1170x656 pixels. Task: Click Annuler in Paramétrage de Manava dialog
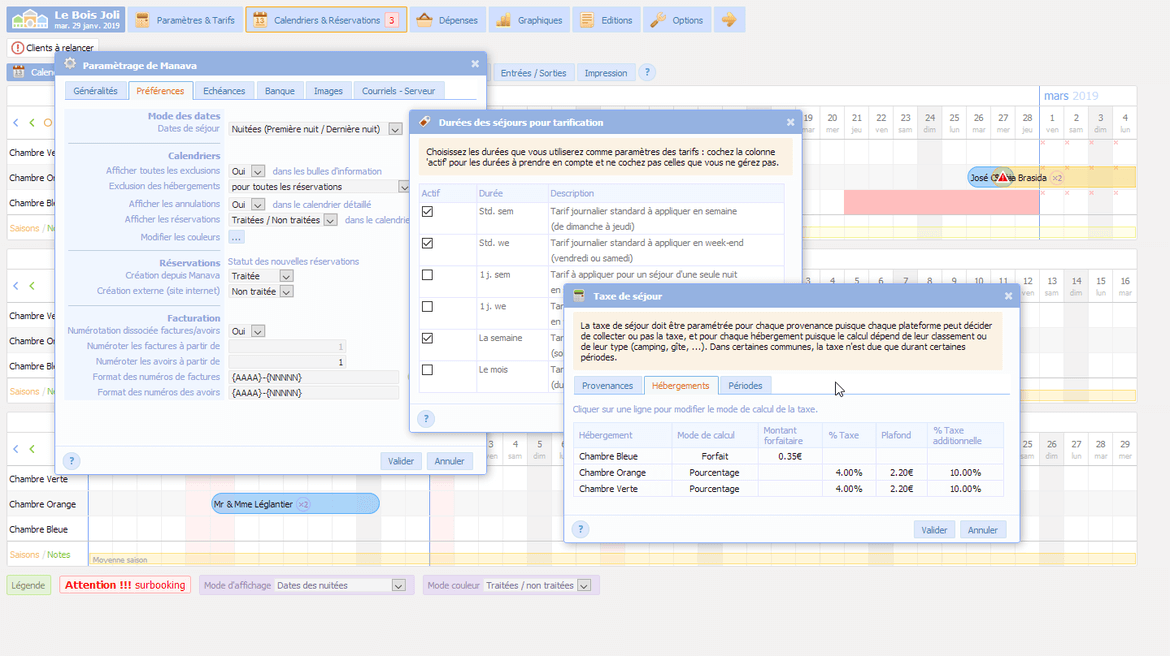click(x=449, y=461)
